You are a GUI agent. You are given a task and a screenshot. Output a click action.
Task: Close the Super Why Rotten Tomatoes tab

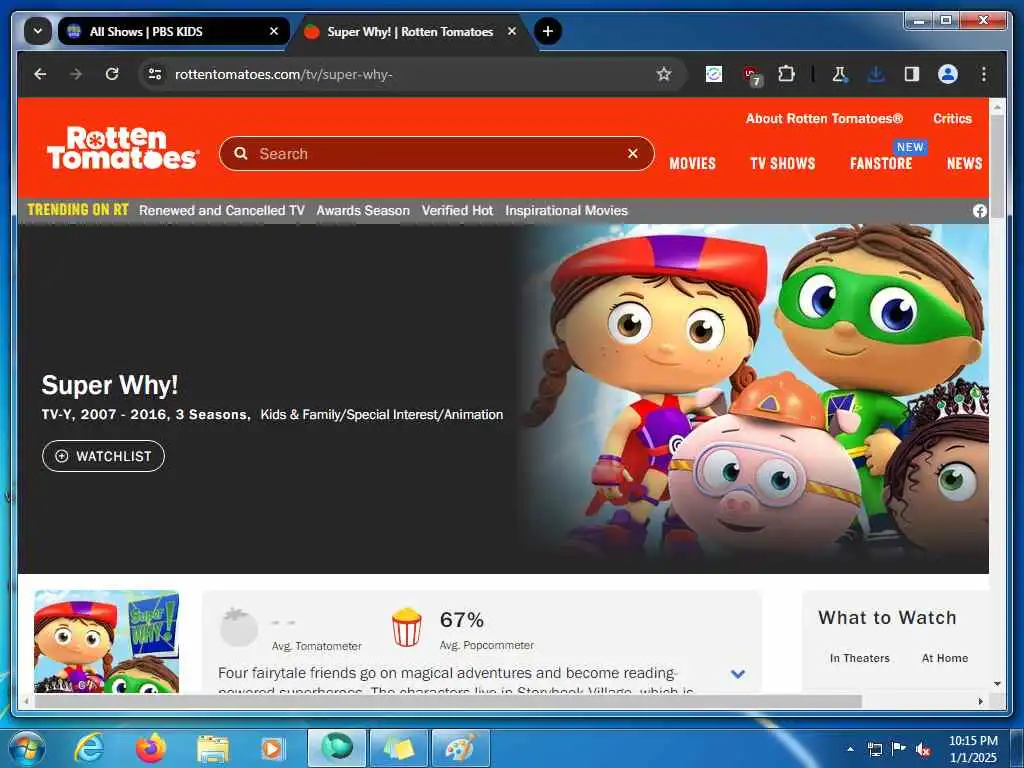point(512,31)
